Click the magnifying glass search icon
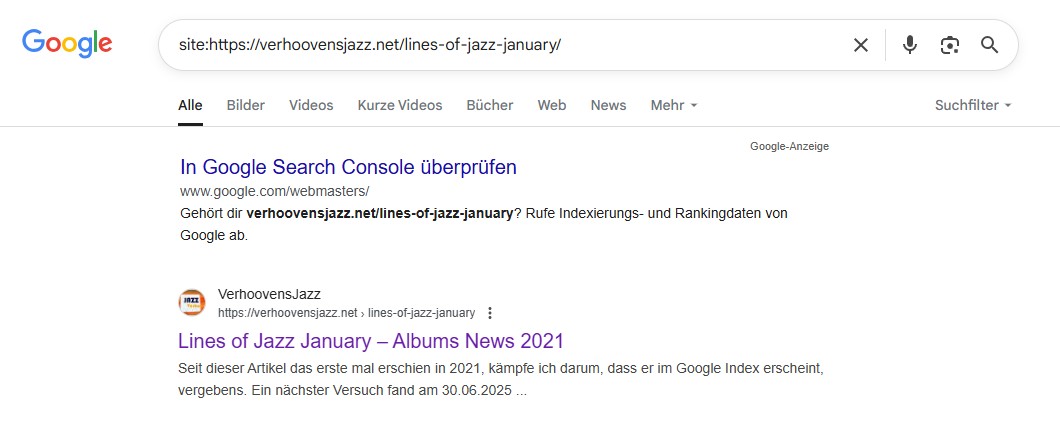Viewport: 1060px width, 442px height. 989,45
